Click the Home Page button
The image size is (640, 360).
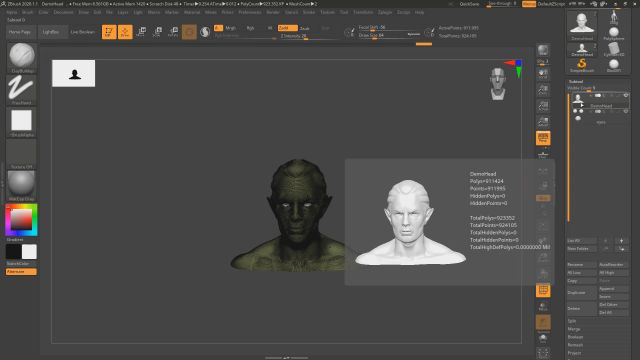pyautogui.click(x=20, y=32)
